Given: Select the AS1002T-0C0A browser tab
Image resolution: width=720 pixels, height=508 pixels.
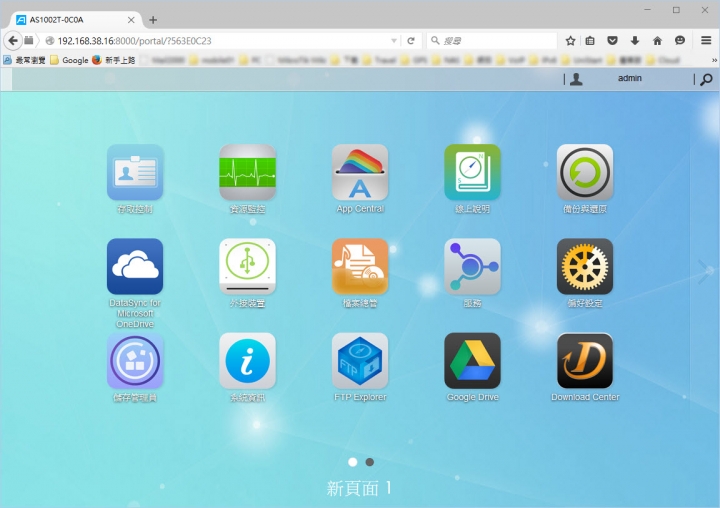Looking at the screenshot, I should click(x=76, y=20).
